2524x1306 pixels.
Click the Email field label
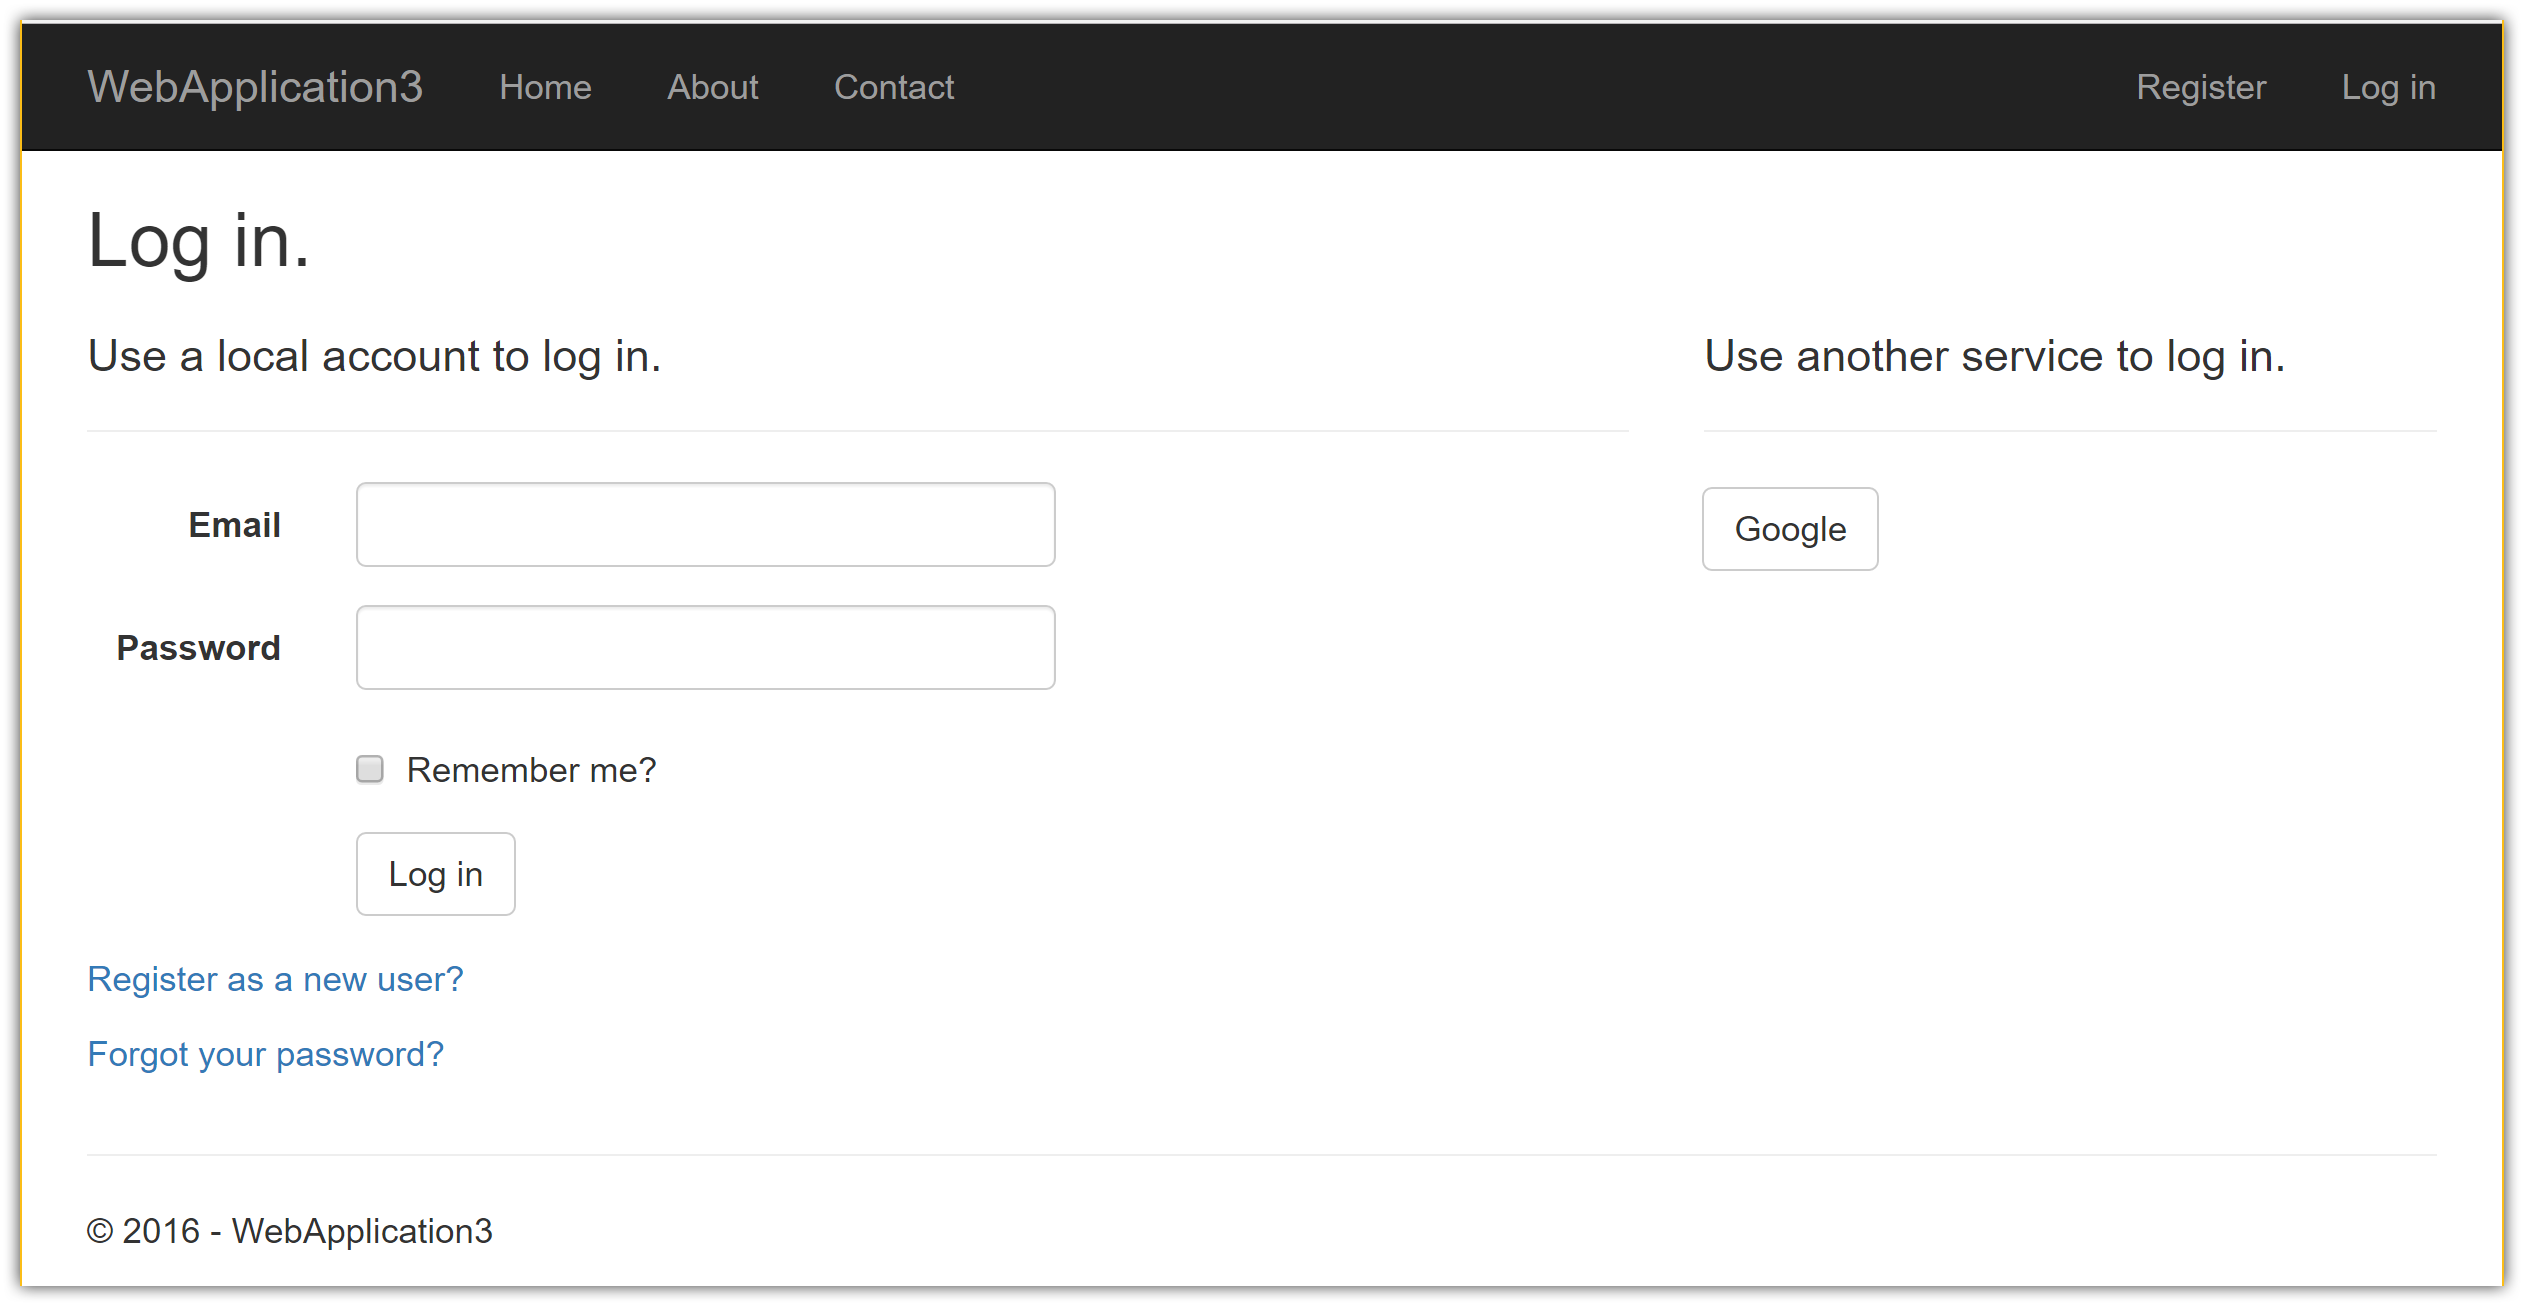click(234, 525)
